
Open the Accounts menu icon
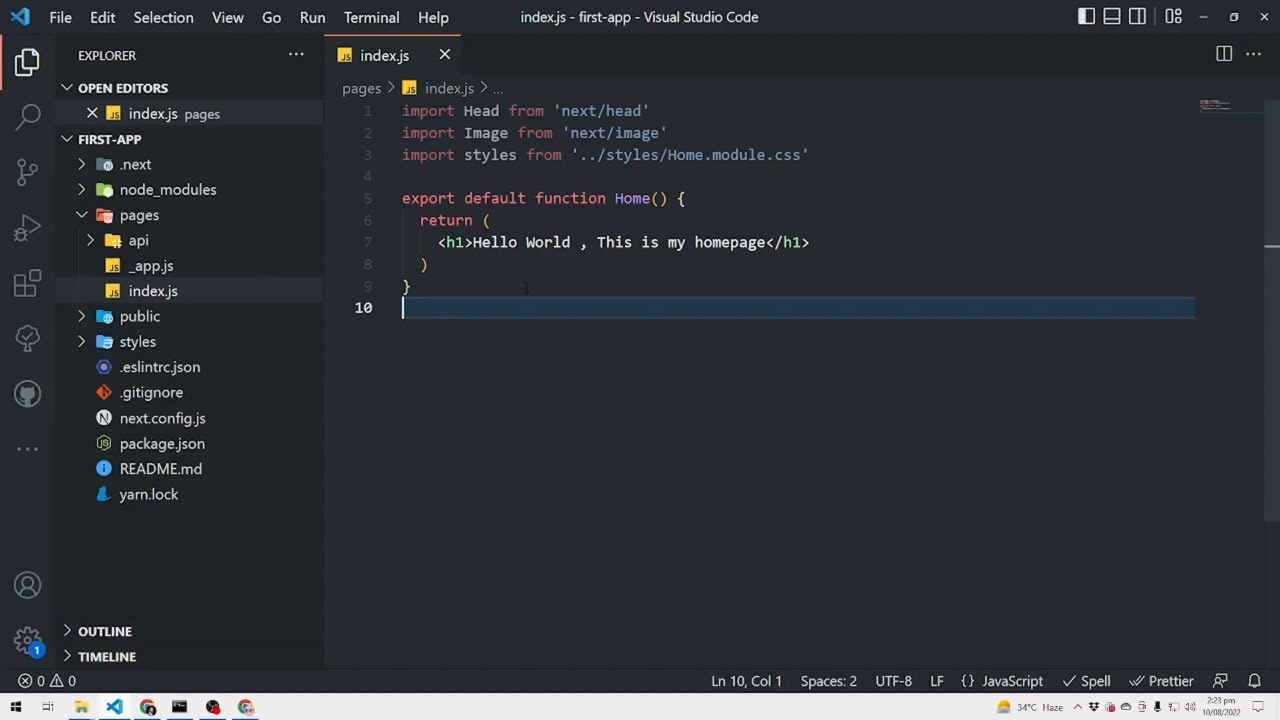click(x=27, y=585)
